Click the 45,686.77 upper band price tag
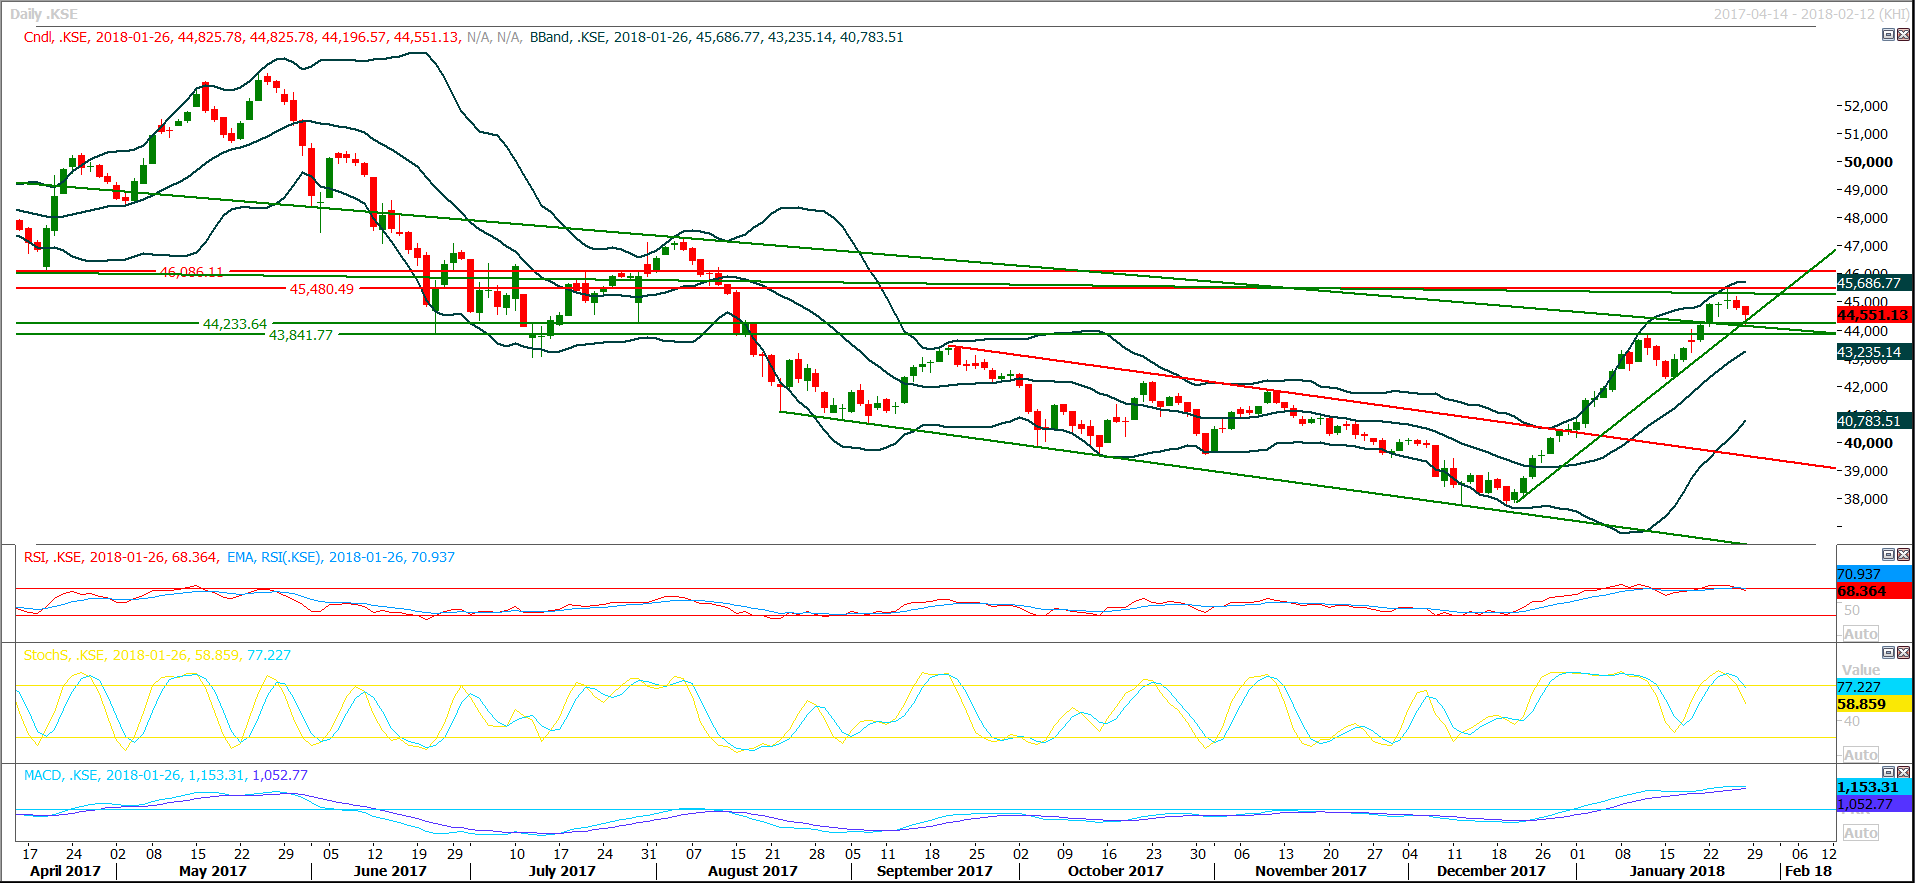Image resolution: width=1915 pixels, height=883 pixels. (1874, 283)
